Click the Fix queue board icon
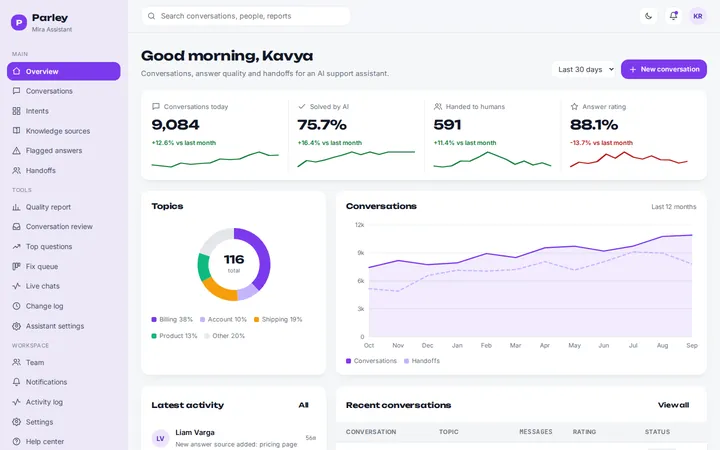 point(17,266)
